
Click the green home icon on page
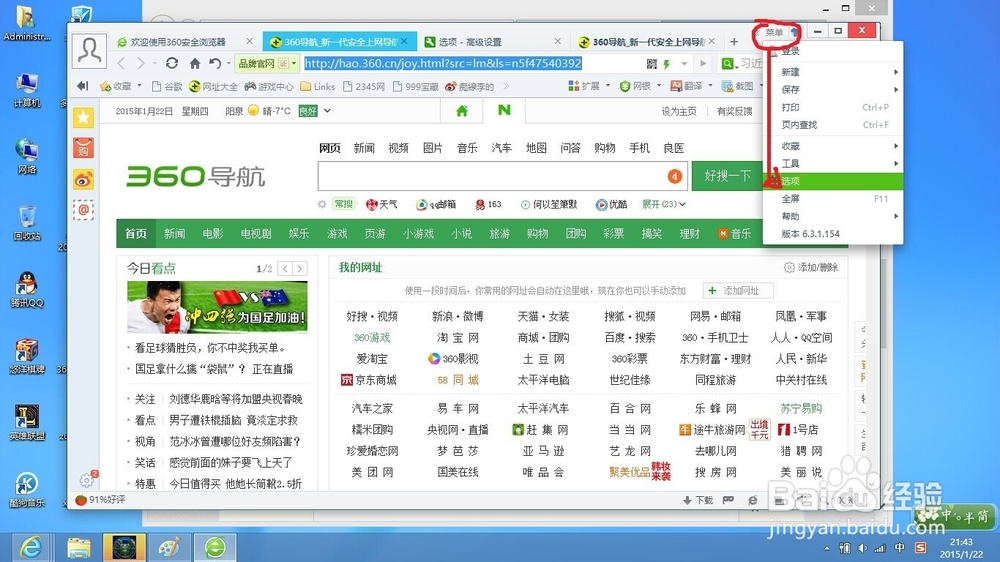[462, 111]
